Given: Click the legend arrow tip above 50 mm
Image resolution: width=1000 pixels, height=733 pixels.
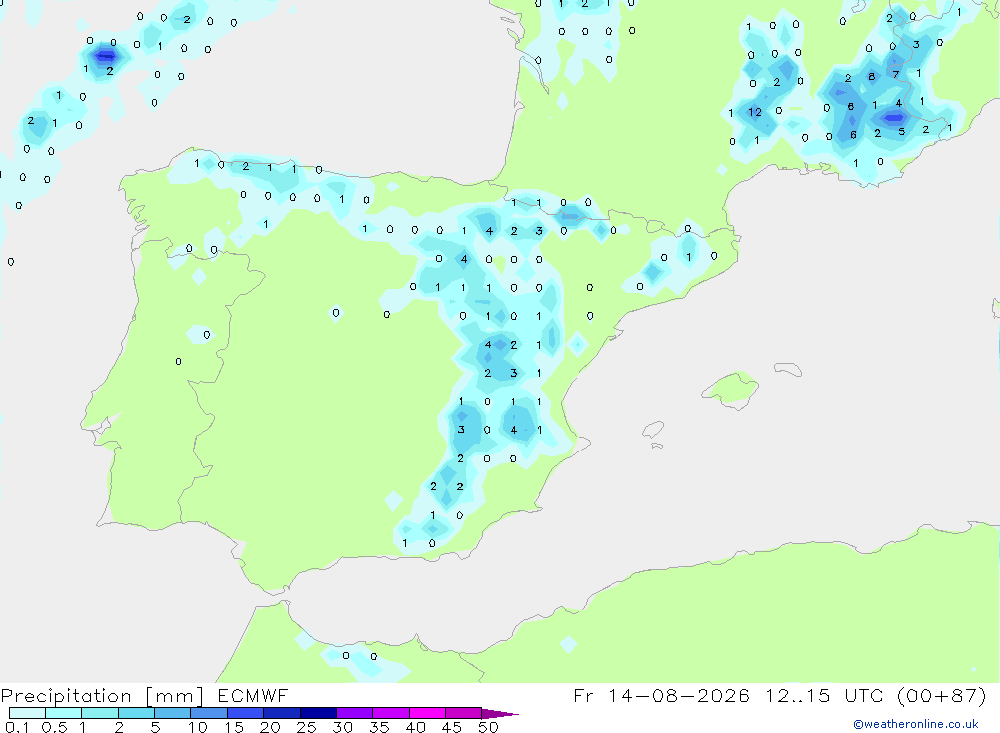Looking at the screenshot, I should coord(501,713).
